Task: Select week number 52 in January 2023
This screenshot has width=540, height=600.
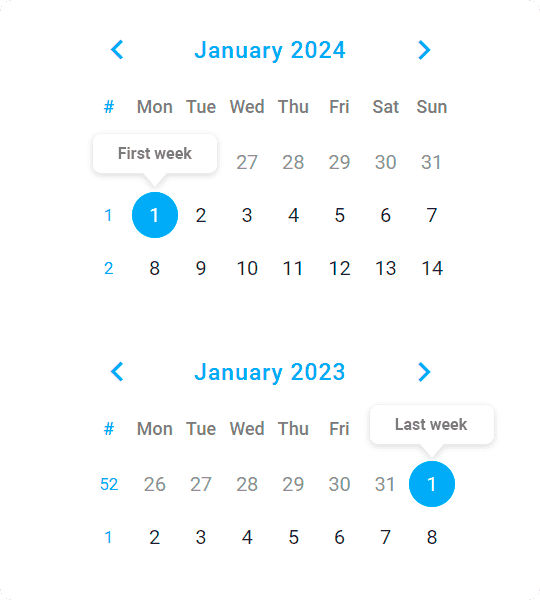Action: [x=109, y=484]
